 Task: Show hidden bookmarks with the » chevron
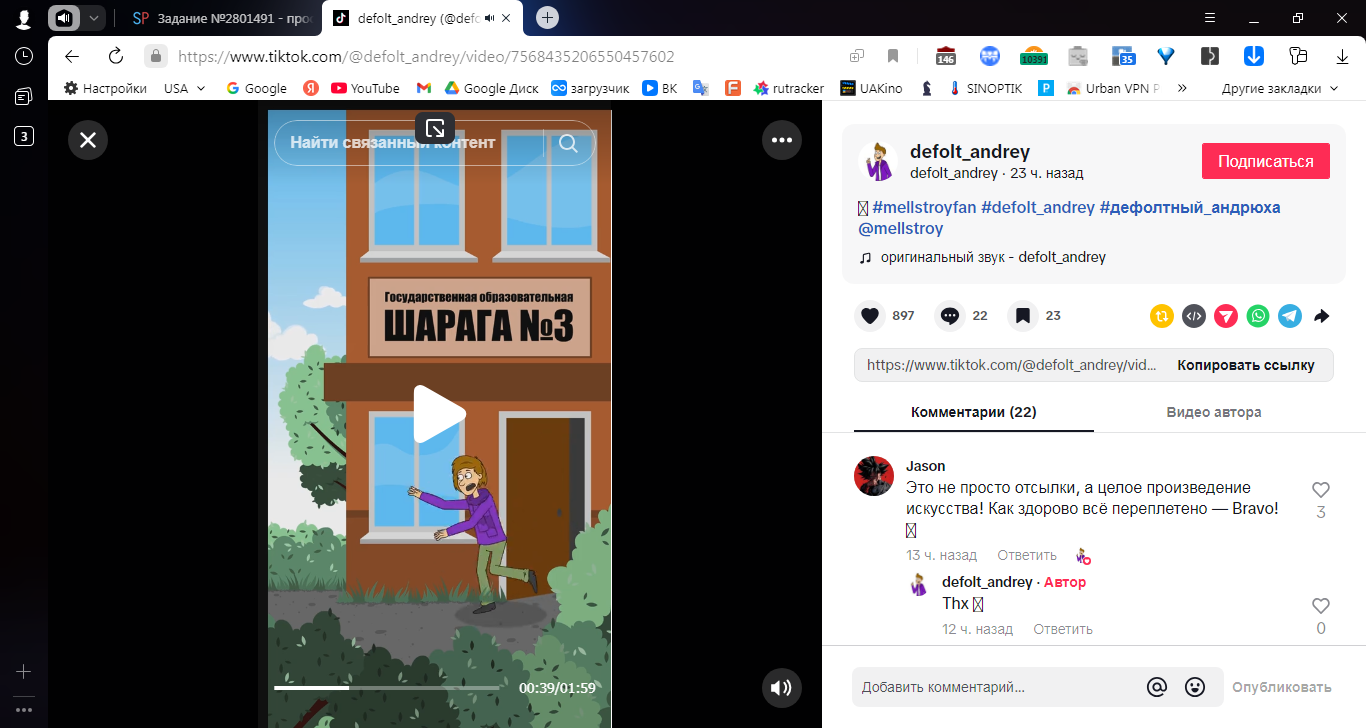(1182, 88)
